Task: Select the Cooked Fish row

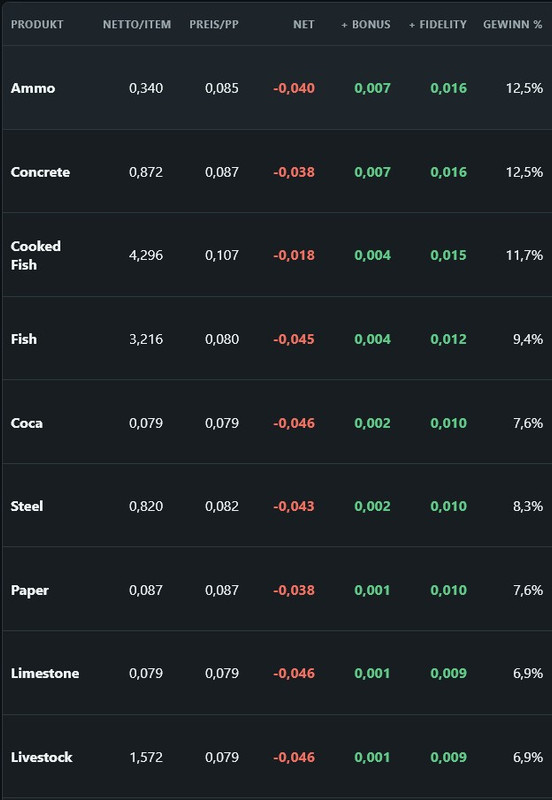Action: [276, 255]
